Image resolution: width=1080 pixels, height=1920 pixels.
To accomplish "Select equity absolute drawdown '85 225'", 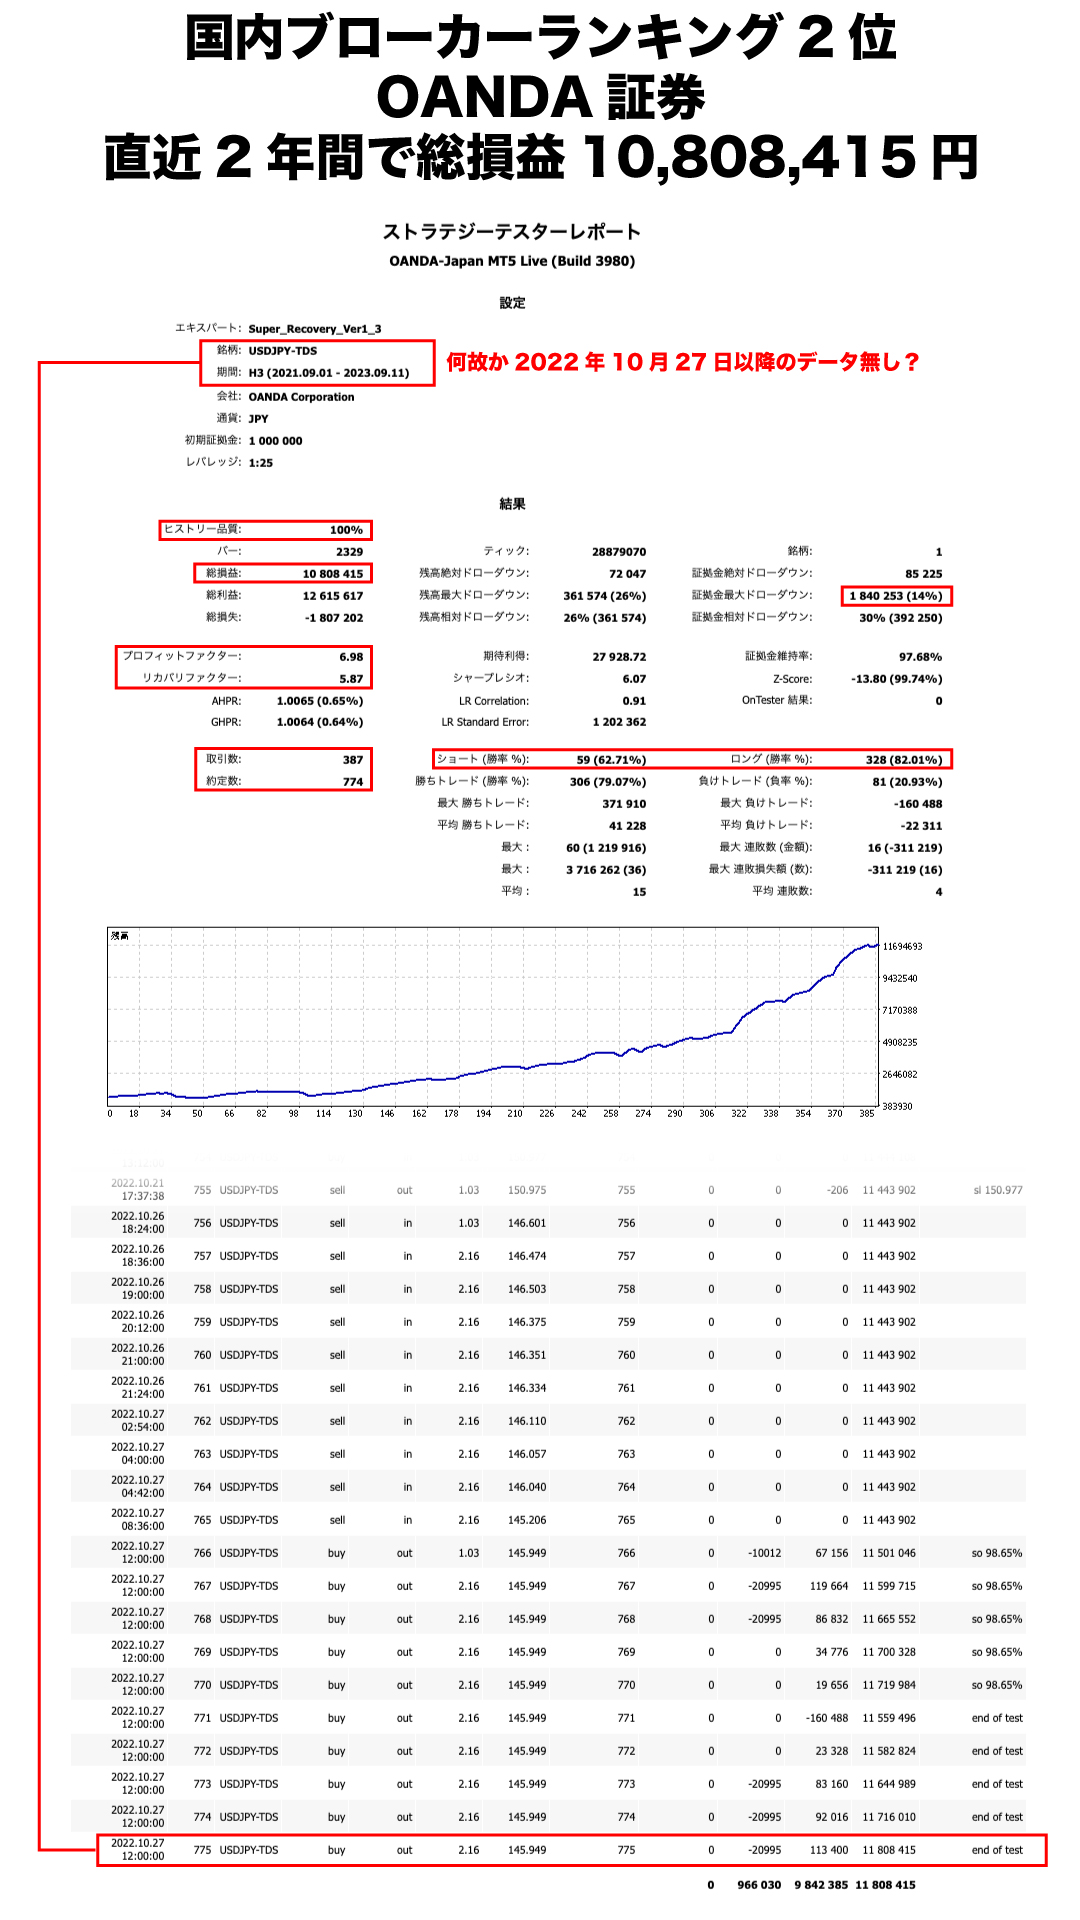I will pyautogui.click(x=924, y=574).
